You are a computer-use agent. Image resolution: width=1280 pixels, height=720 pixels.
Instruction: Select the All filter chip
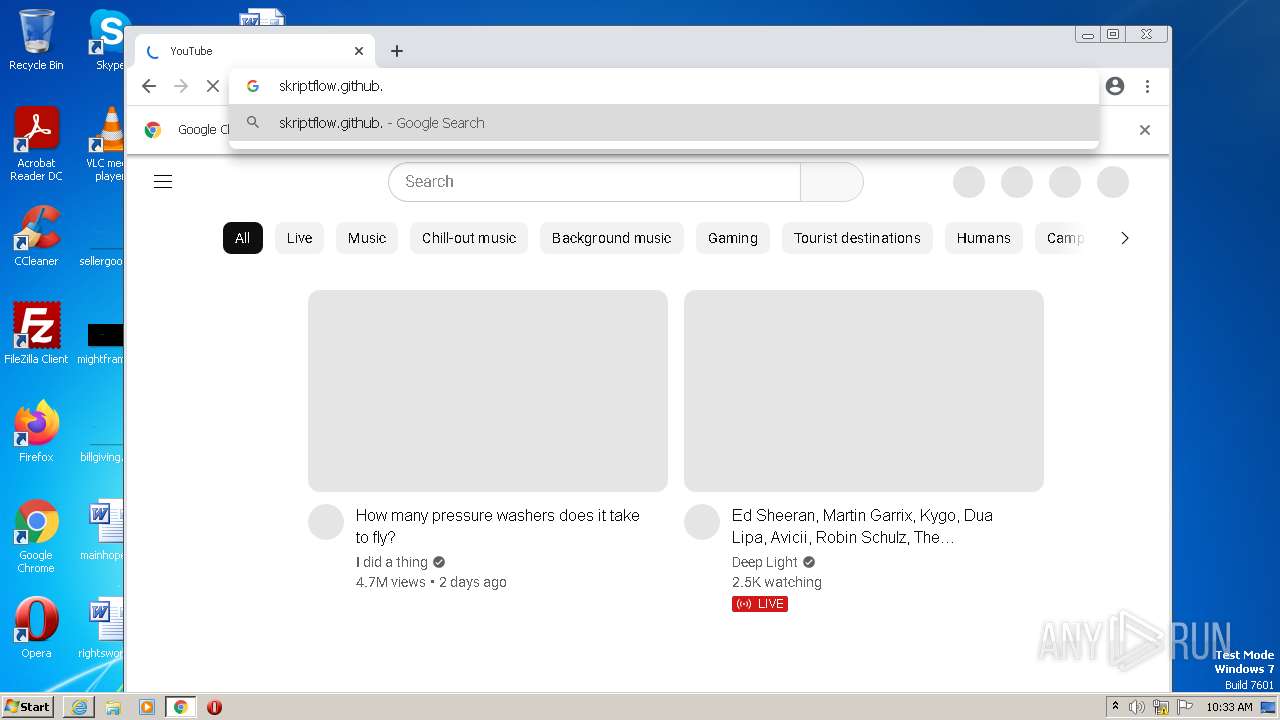point(242,238)
